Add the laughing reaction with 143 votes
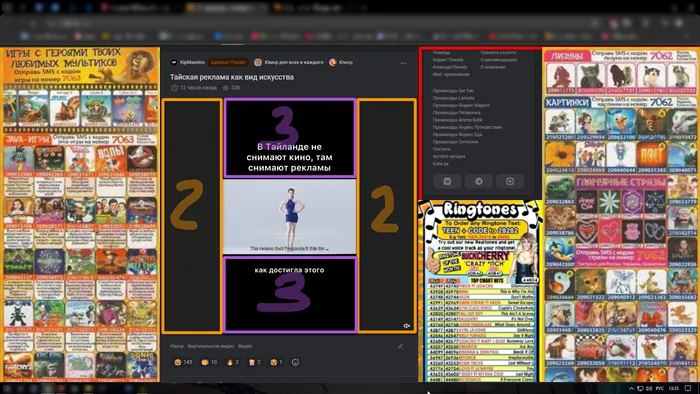Screen dimensions: 700x394 coord(183,362)
